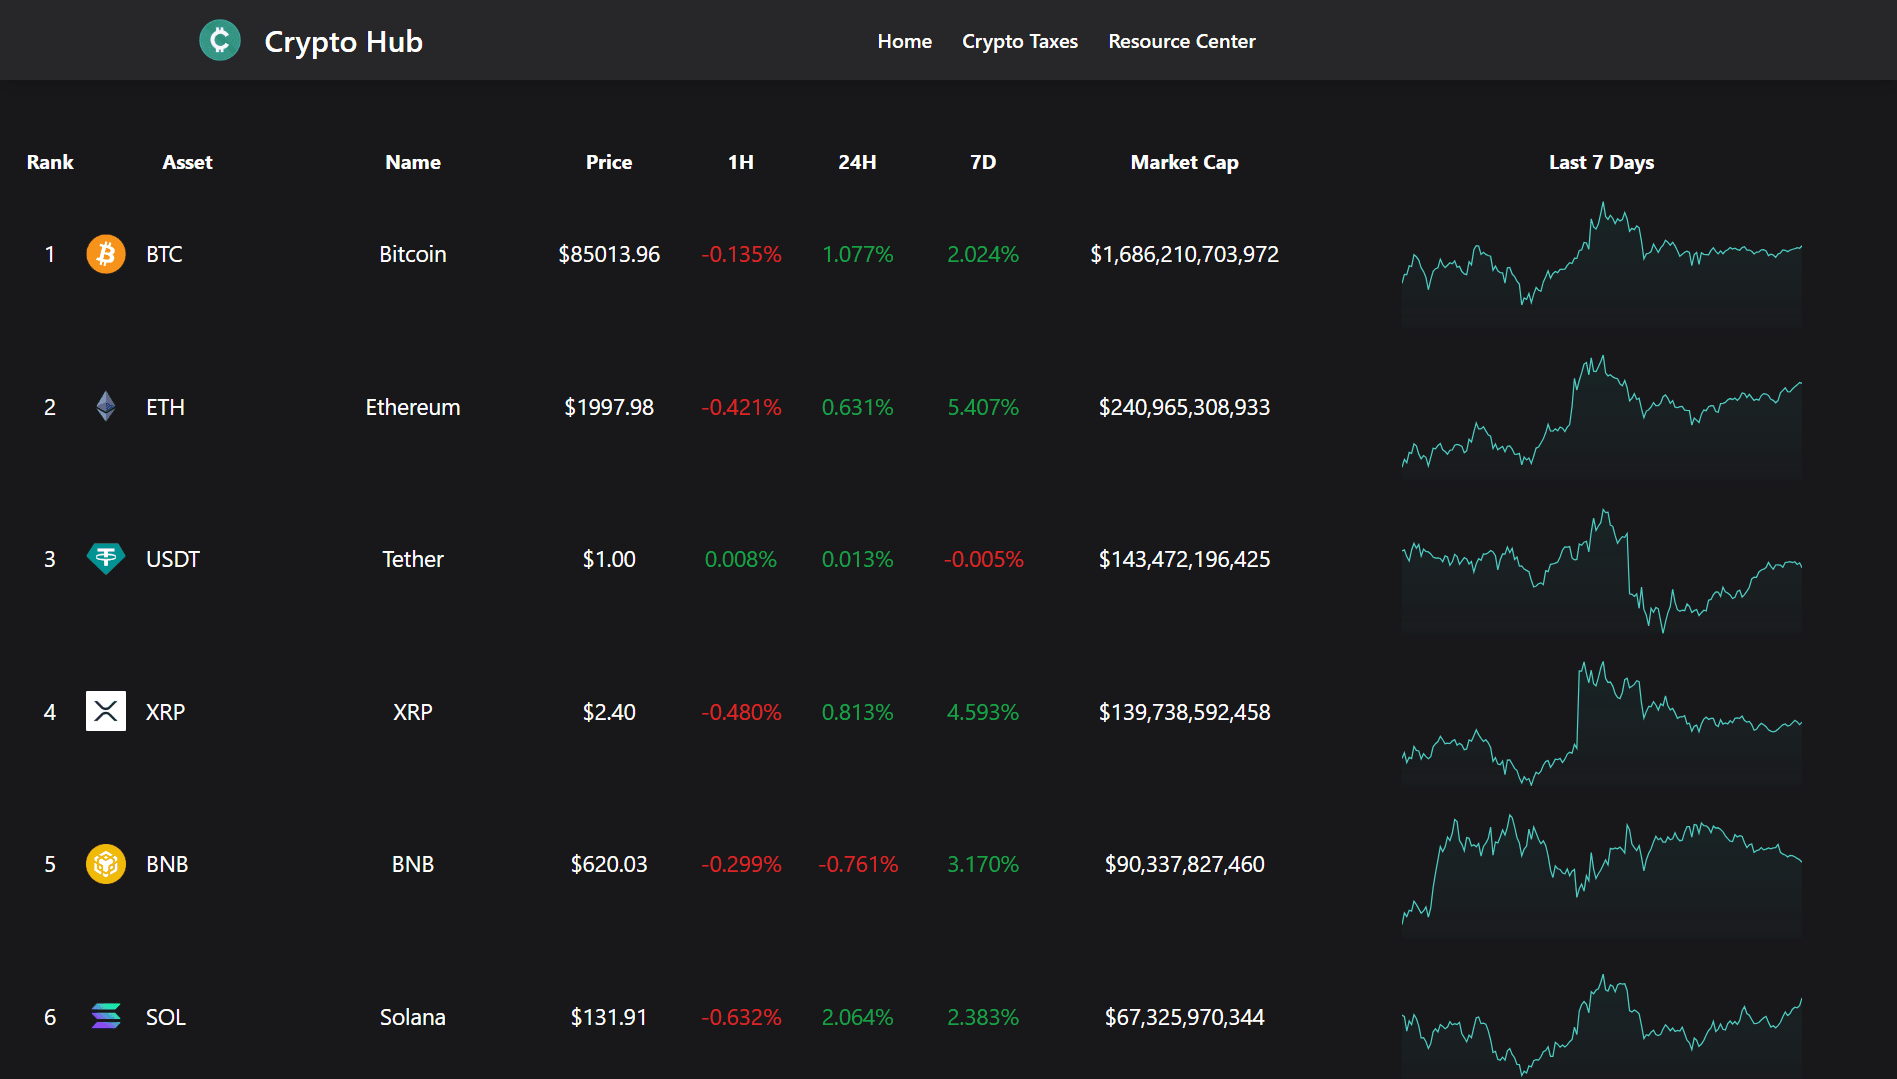Click the Rank column header

click(49, 161)
